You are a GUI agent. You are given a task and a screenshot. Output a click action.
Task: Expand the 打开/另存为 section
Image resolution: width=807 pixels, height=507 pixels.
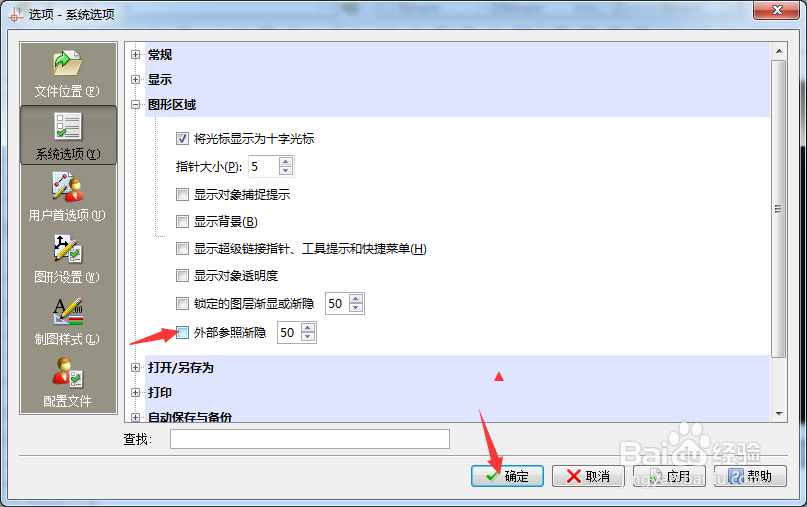[x=135, y=368]
